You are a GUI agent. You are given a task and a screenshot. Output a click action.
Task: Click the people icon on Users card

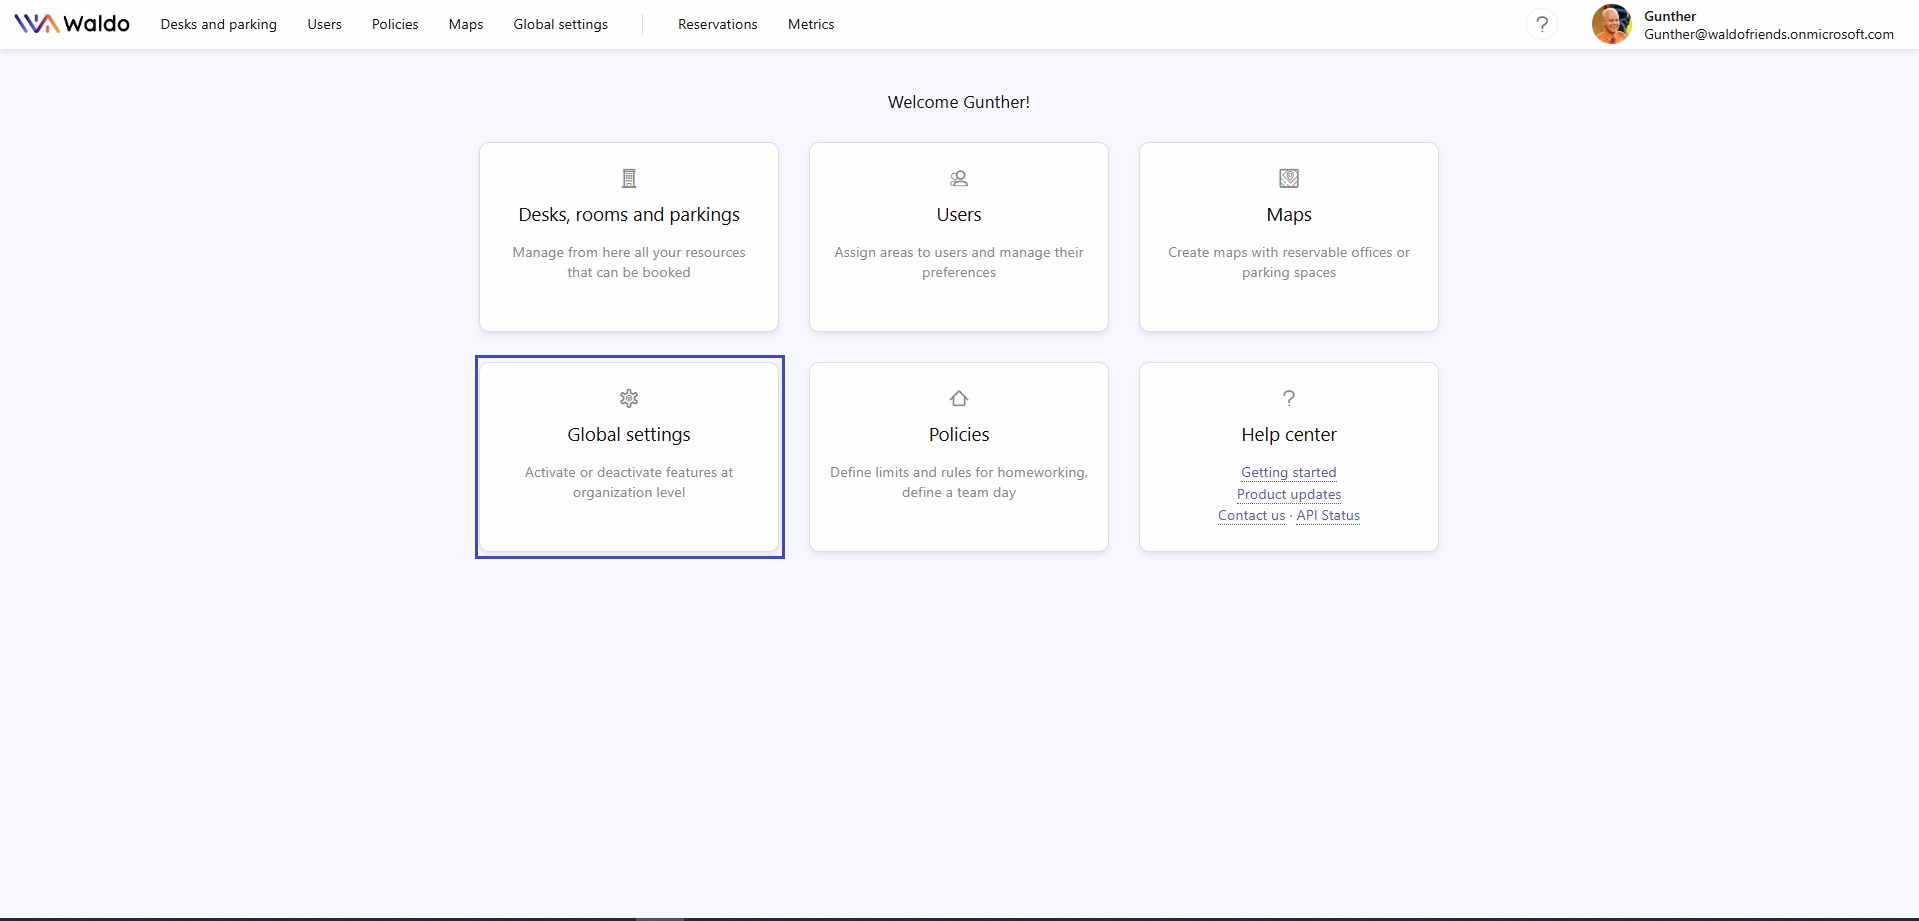coord(959,178)
